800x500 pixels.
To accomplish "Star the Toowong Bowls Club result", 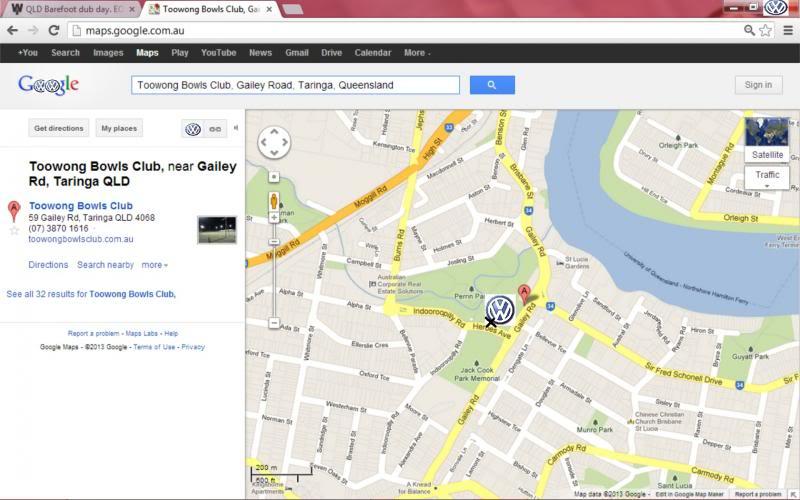I will click(x=14, y=231).
